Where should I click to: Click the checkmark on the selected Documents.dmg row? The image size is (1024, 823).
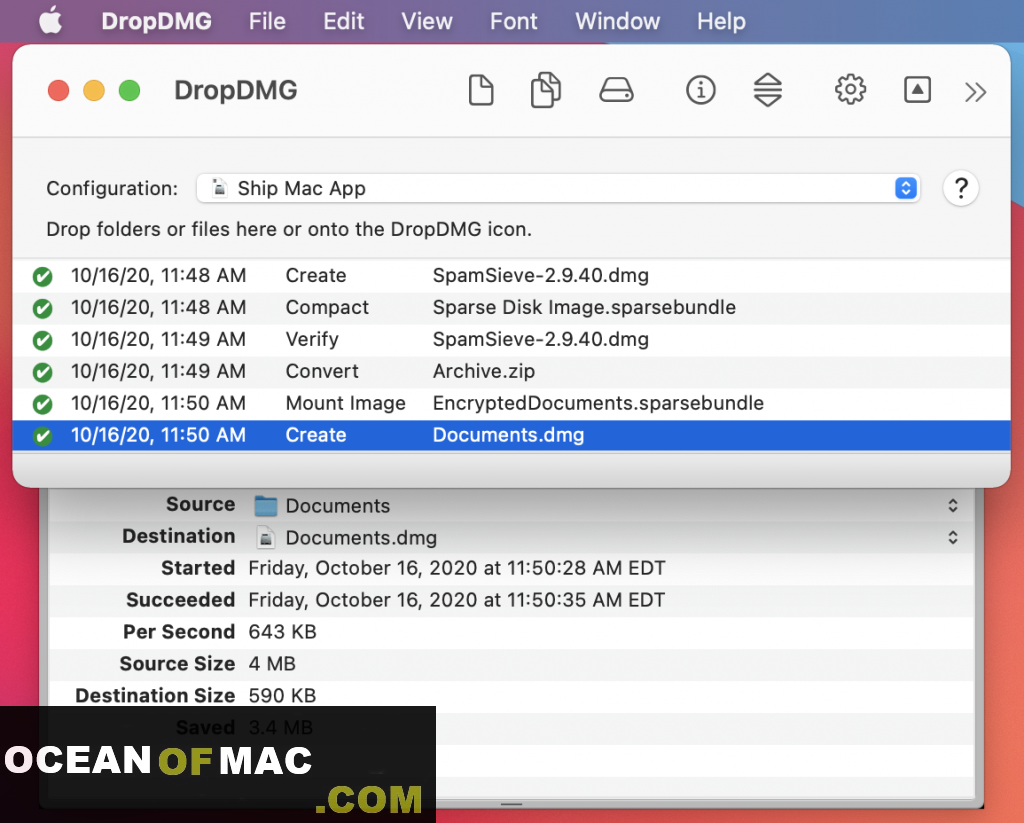(43, 436)
